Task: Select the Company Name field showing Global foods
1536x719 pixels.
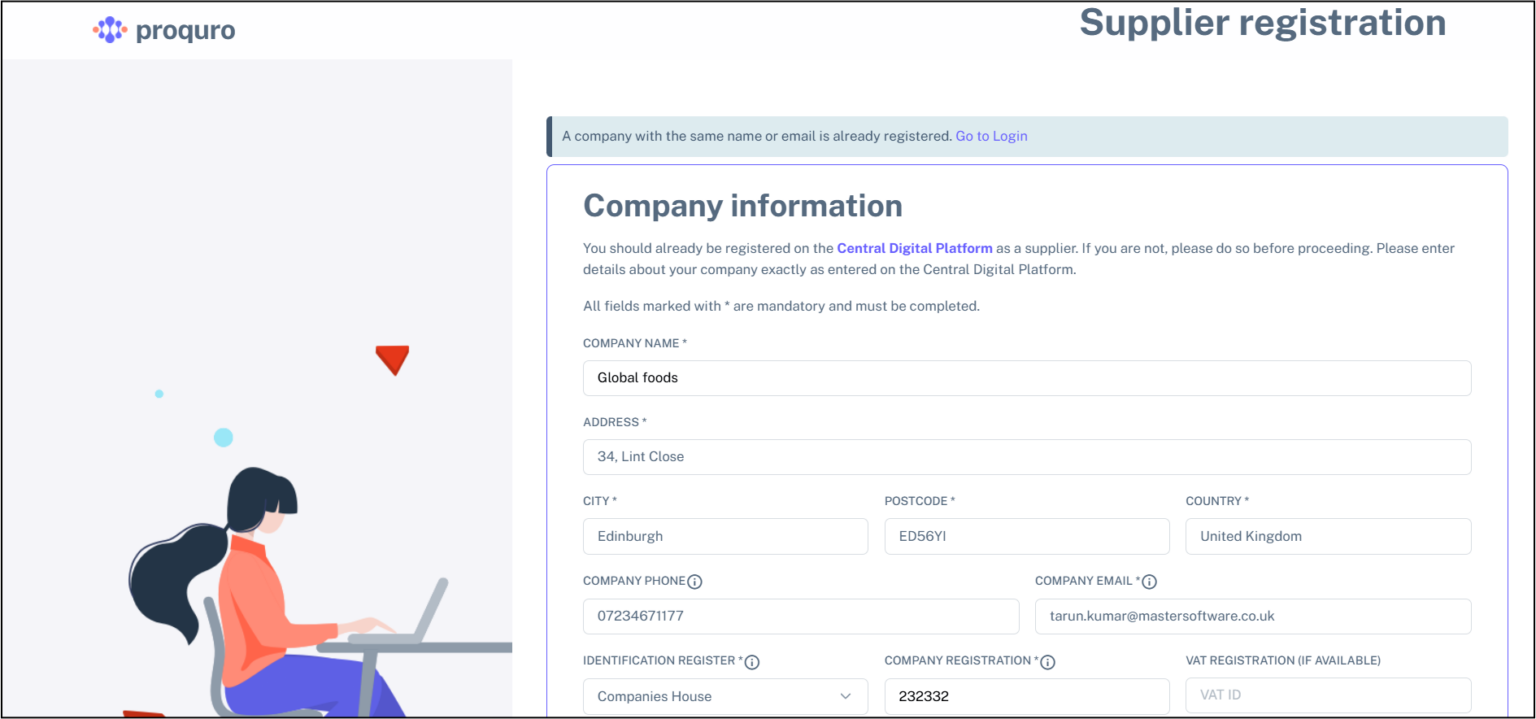Action: click(1027, 378)
